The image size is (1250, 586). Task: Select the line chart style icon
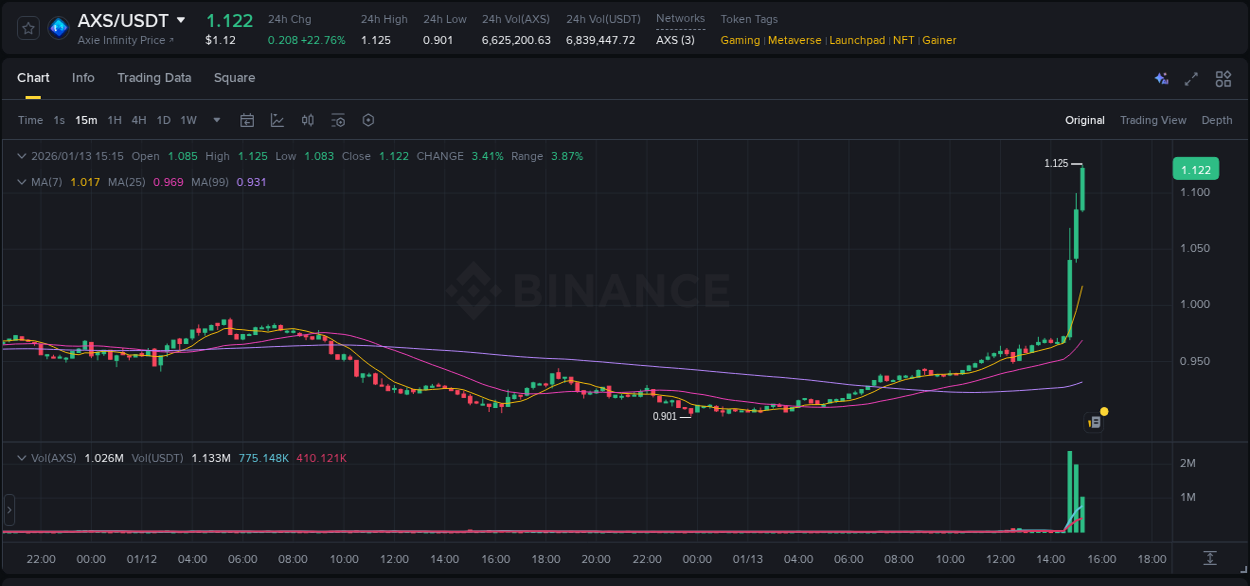(x=277, y=120)
